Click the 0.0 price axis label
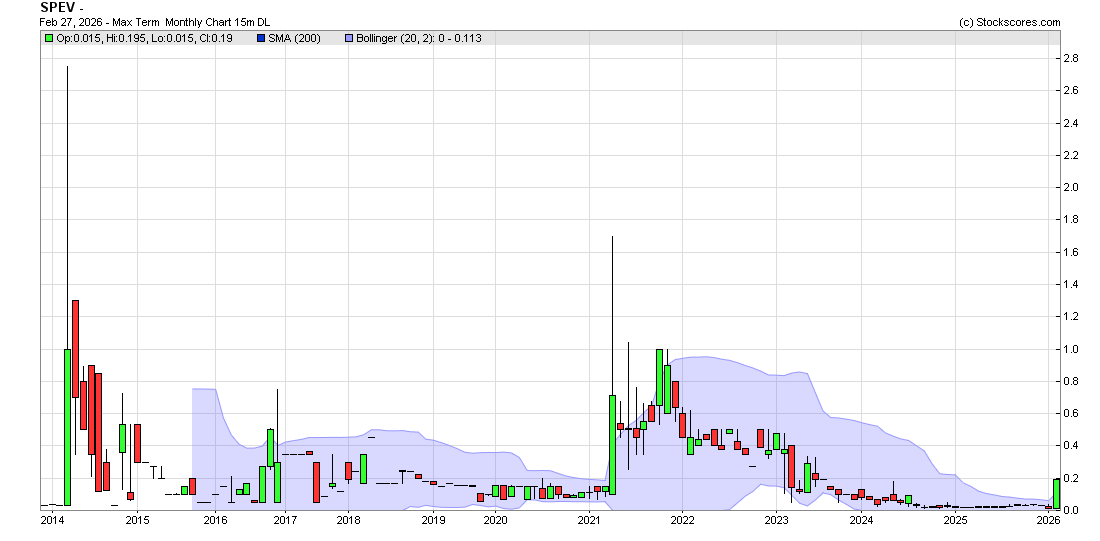The height and width of the screenshot is (541, 1100). 1071,510
